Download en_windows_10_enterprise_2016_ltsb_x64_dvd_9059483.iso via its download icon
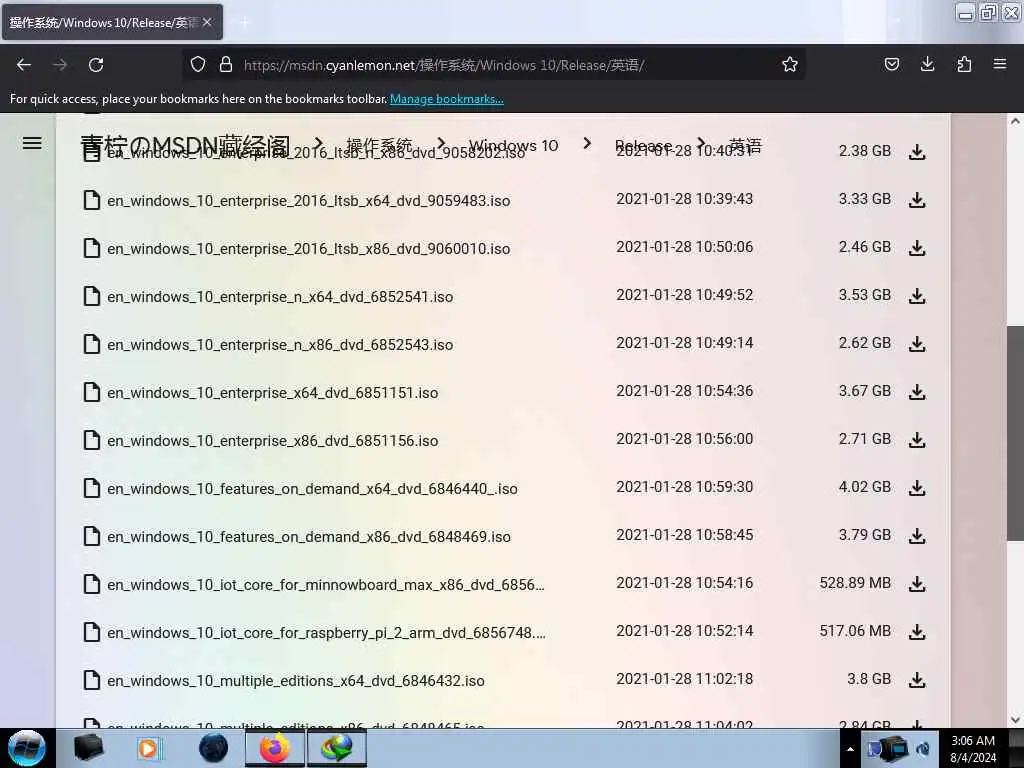1024x768 pixels. (x=917, y=200)
